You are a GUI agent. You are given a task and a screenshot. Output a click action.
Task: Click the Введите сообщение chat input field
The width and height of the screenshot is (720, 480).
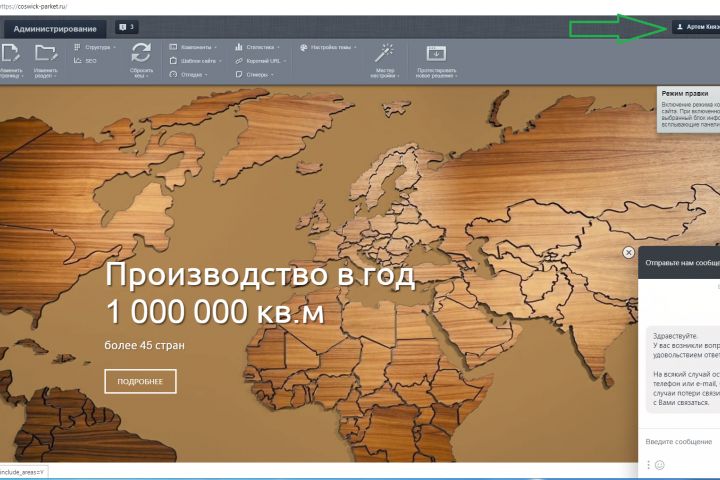coord(679,441)
